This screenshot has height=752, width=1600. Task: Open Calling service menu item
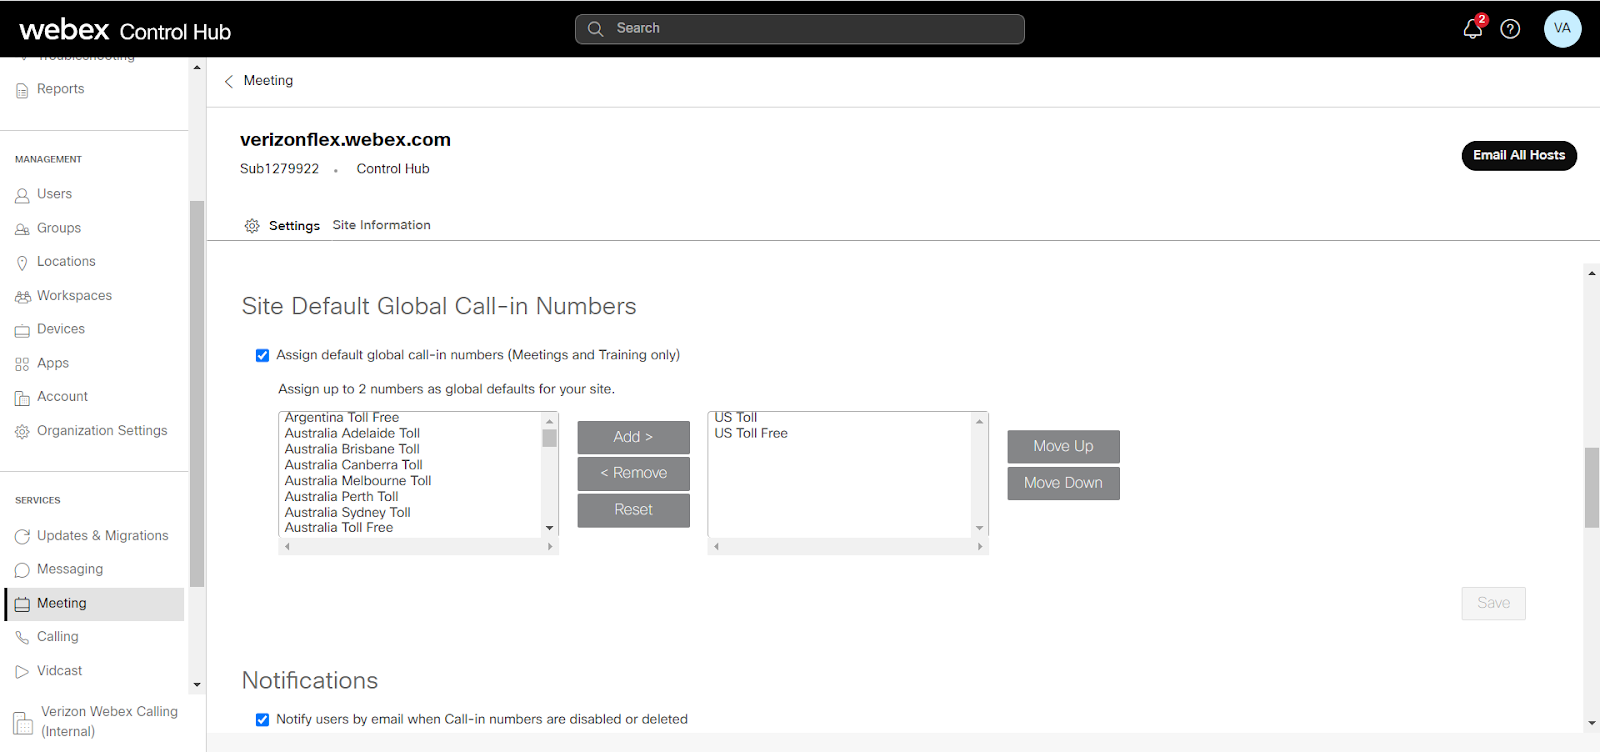[57, 637]
